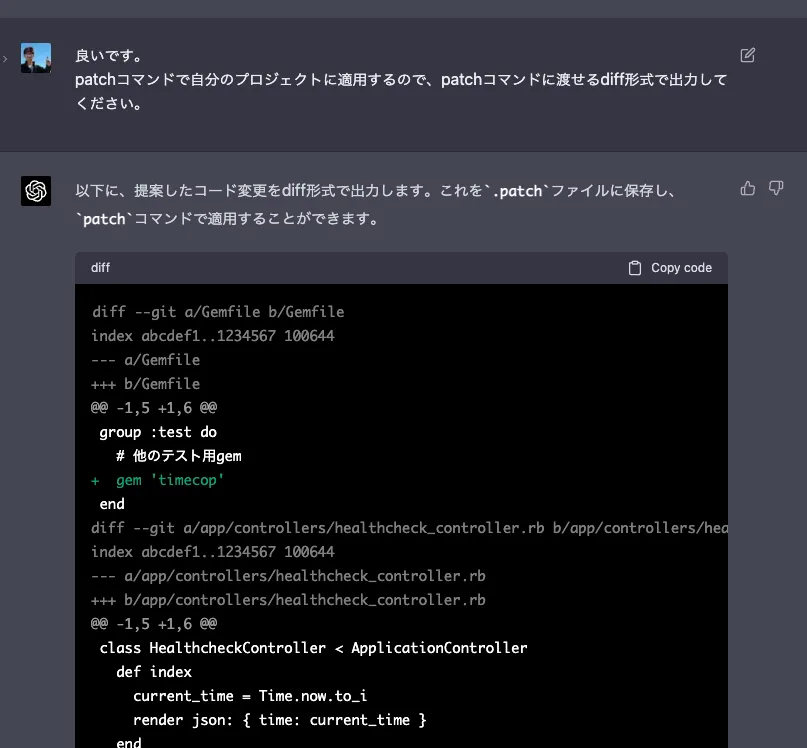Screen dimensions: 807x748
Task: Click the class HealthcheckController code line
Action: [x=313, y=648]
